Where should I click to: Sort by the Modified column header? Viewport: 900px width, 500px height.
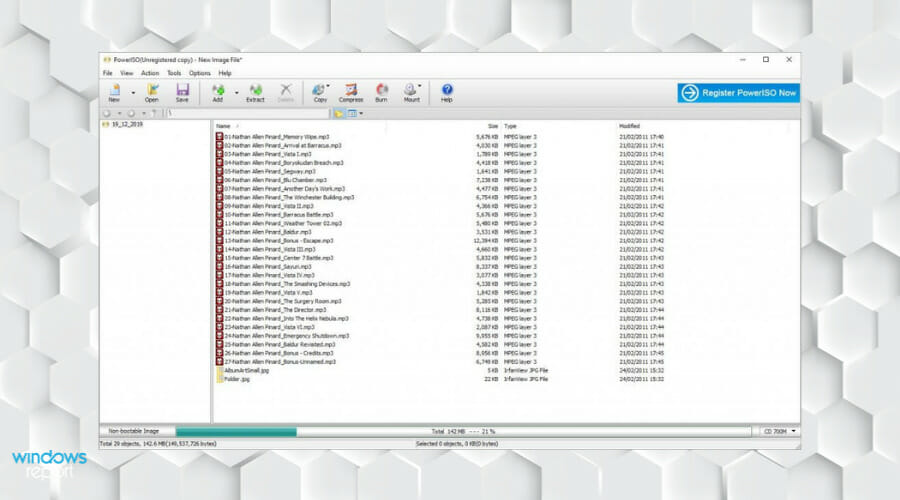(x=629, y=126)
